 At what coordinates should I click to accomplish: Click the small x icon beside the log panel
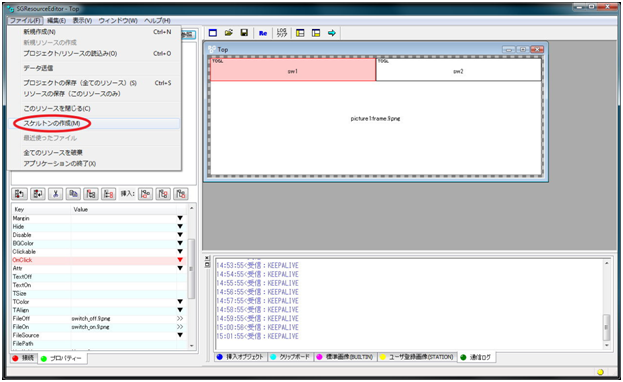click(207, 258)
